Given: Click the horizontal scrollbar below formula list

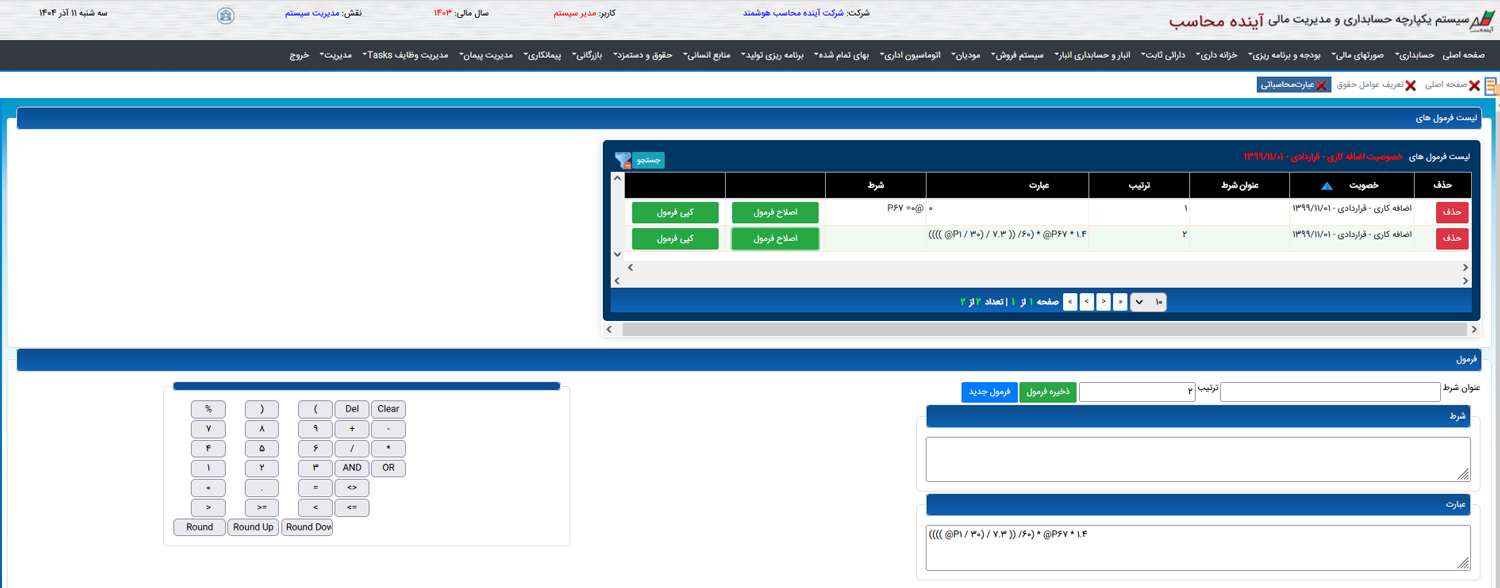Looking at the screenshot, I should [x=1040, y=329].
